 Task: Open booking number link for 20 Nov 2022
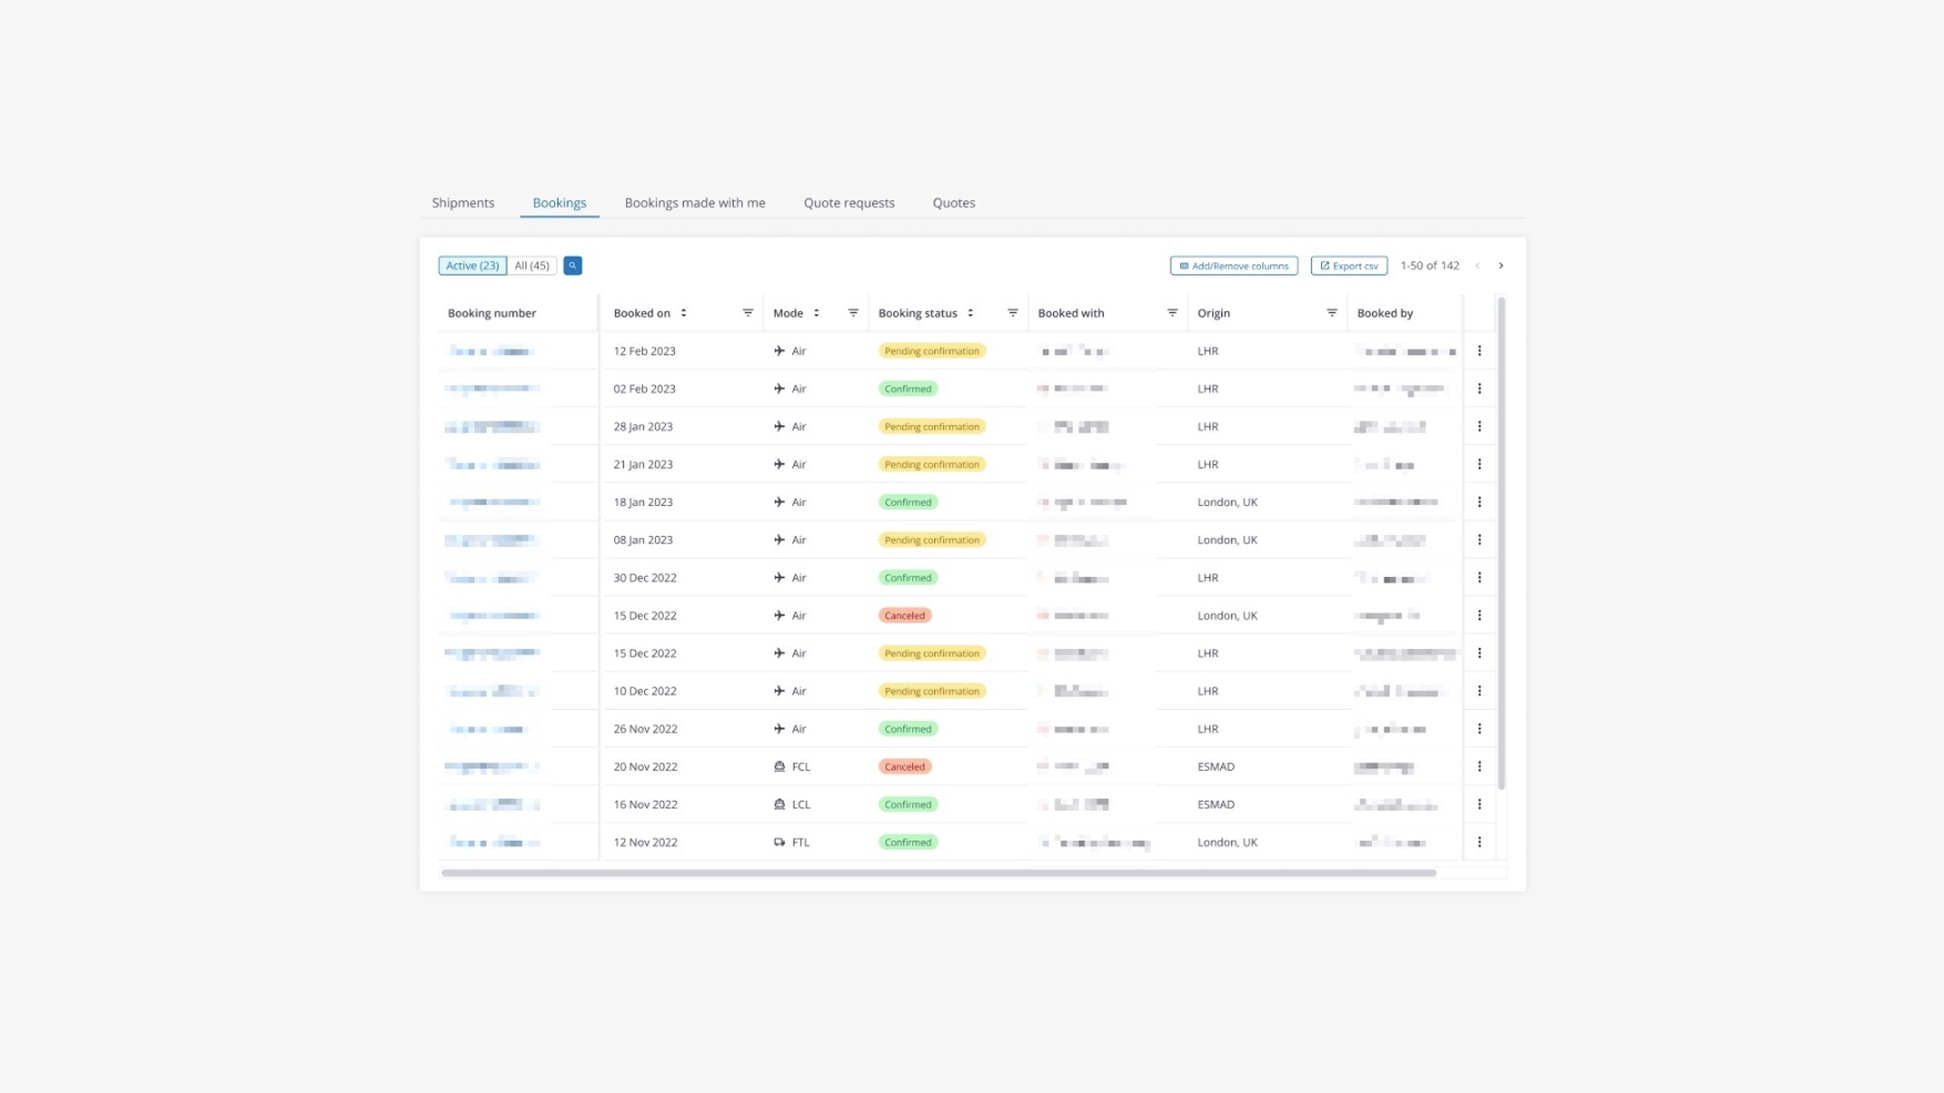[x=493, y=766]
